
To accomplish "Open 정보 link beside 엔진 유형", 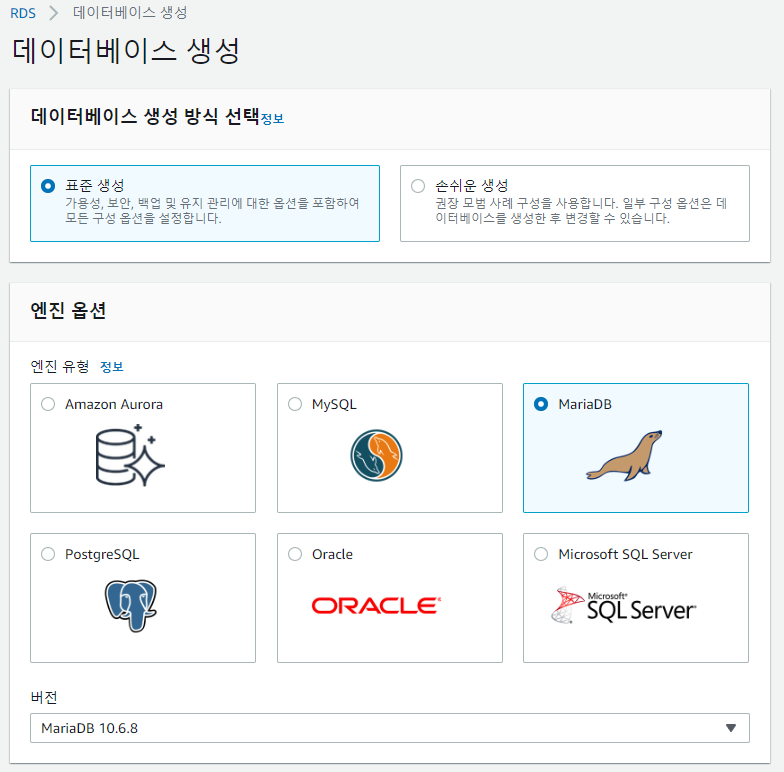I will pyautogui.click(x=112, y=366).
